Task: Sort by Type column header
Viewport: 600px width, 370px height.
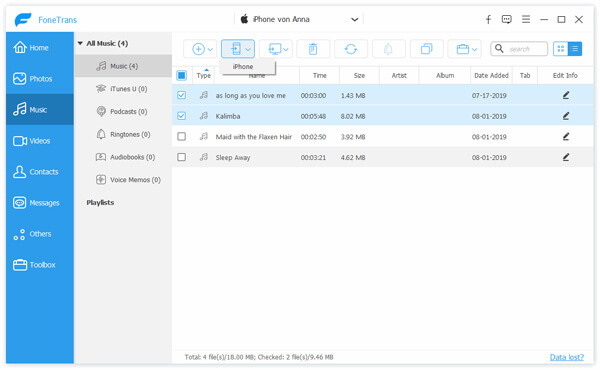Action: click(x=204, y=75)
